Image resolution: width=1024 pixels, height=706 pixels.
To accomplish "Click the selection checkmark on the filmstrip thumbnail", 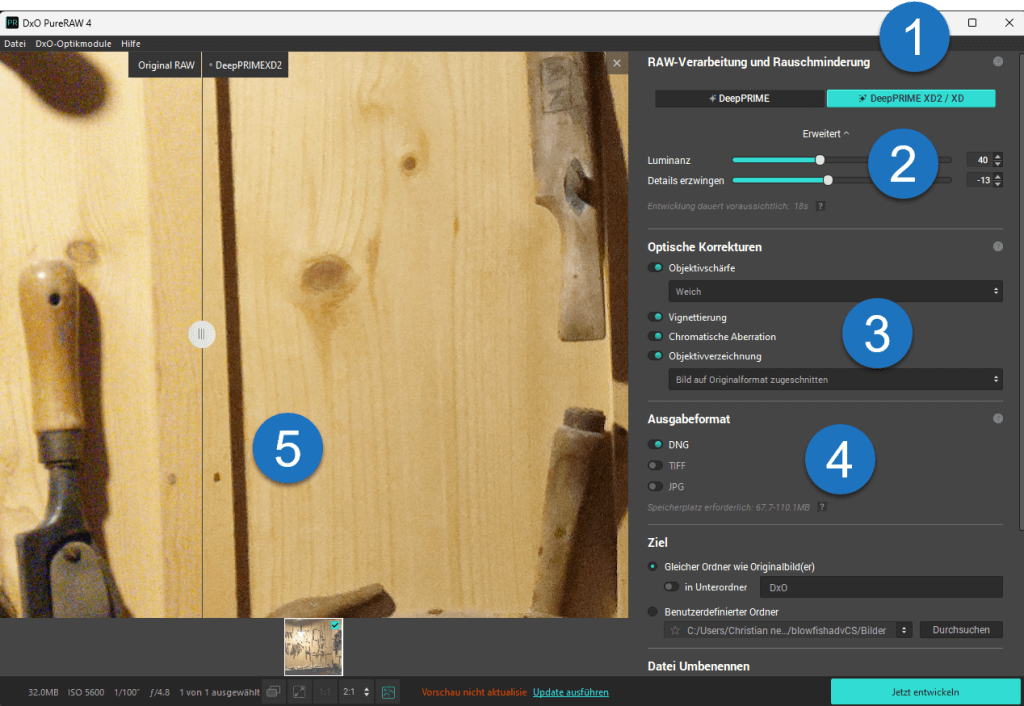I will 336,625.
